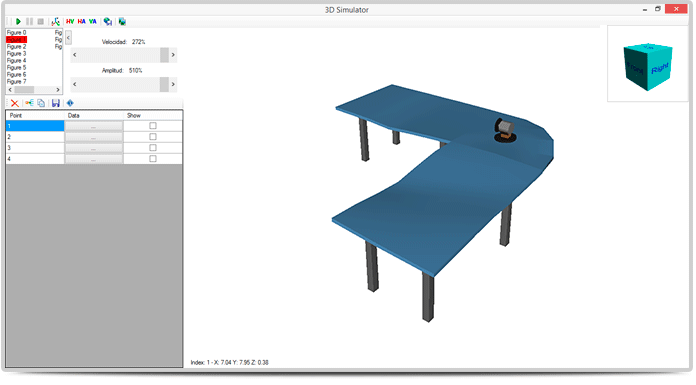Collapse the side panel with the < button

pyautogui.click(x=68, y=38)
